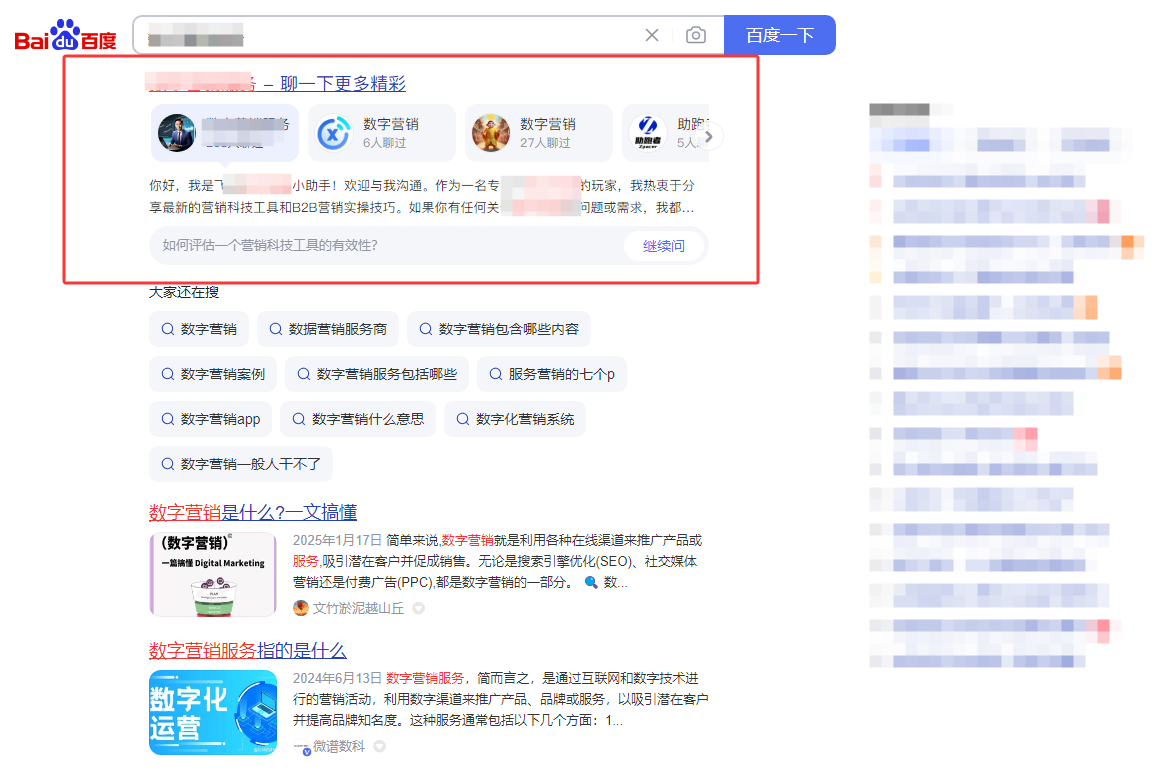Search related term 数字营销一般人干不了

[241, 464]
